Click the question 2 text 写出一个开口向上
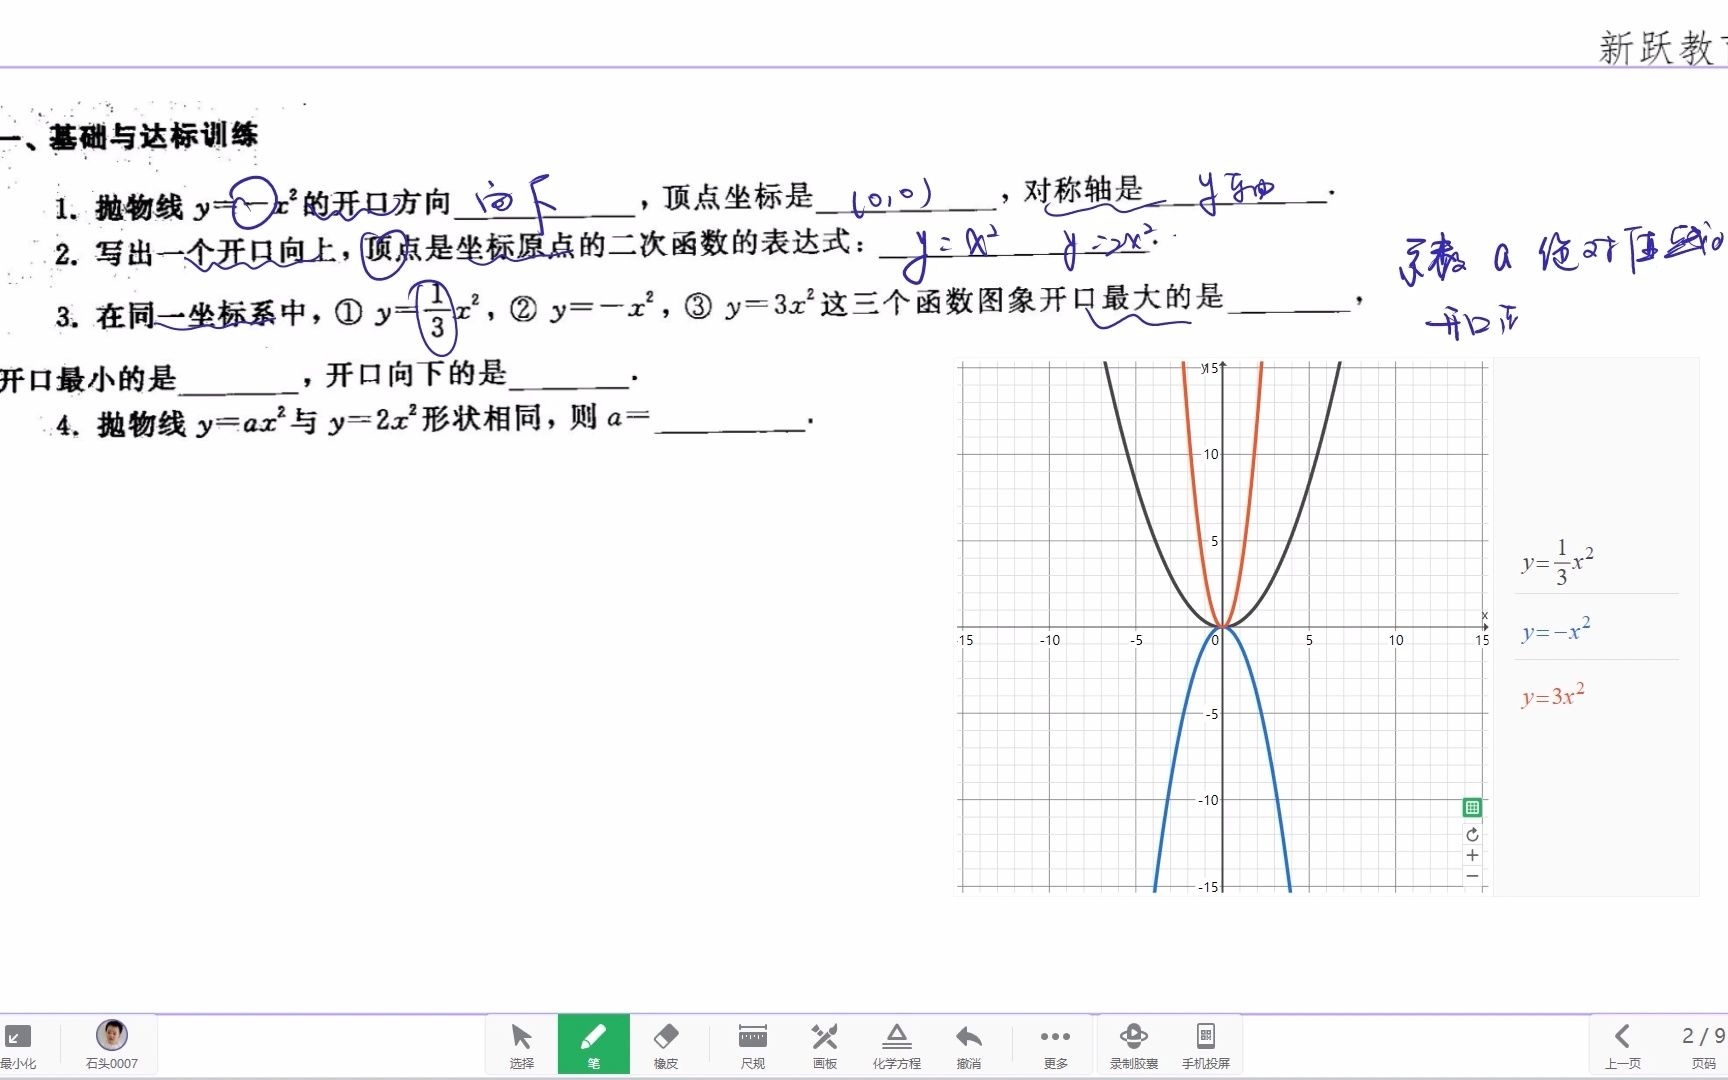The height and width of the screenshot is (1080, 1728). [x=215, y=250]
